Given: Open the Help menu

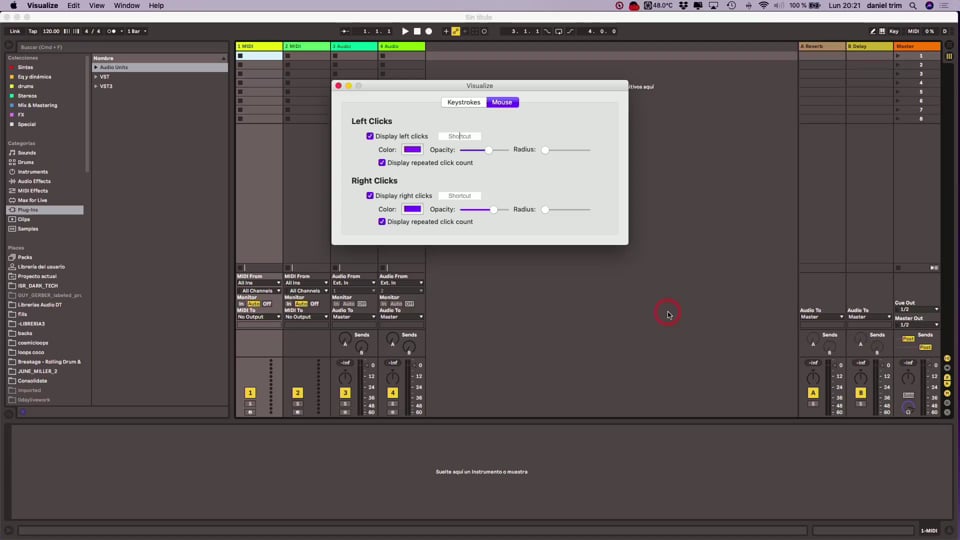Looking at the screenshot, I should pyautogui.click(x=156, y=6).
